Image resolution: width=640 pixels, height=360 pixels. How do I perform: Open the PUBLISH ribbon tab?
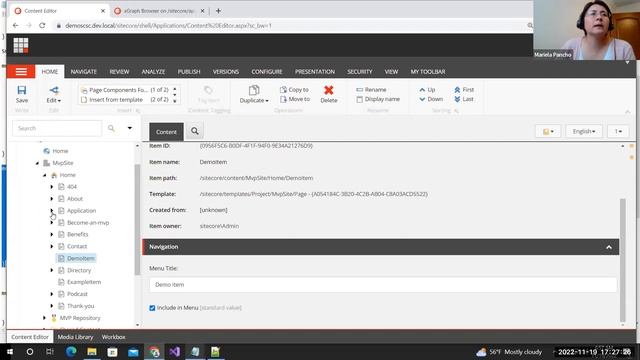189,72
